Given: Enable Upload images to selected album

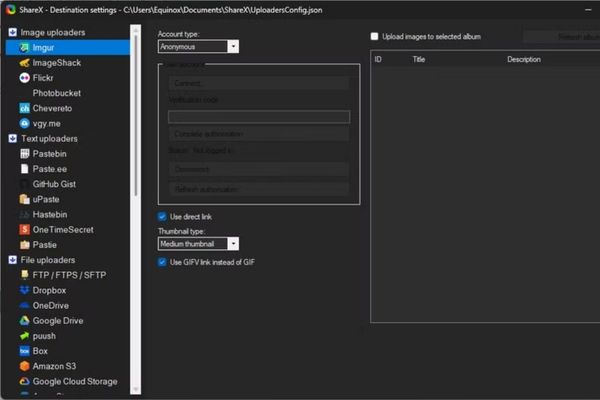Looking at the screenshot, I should click(x=375, y=36).
